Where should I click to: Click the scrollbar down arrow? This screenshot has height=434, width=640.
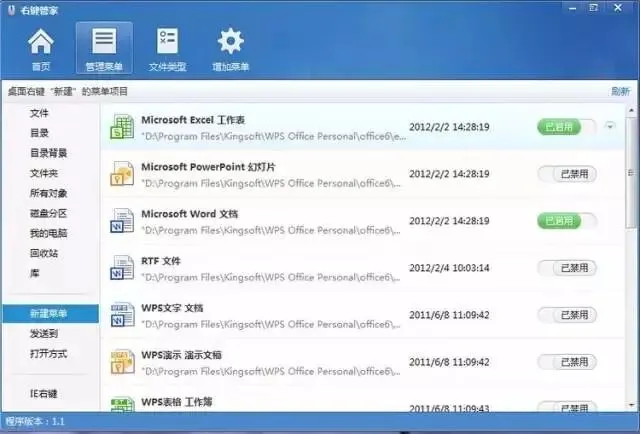(x=631, y=405)
